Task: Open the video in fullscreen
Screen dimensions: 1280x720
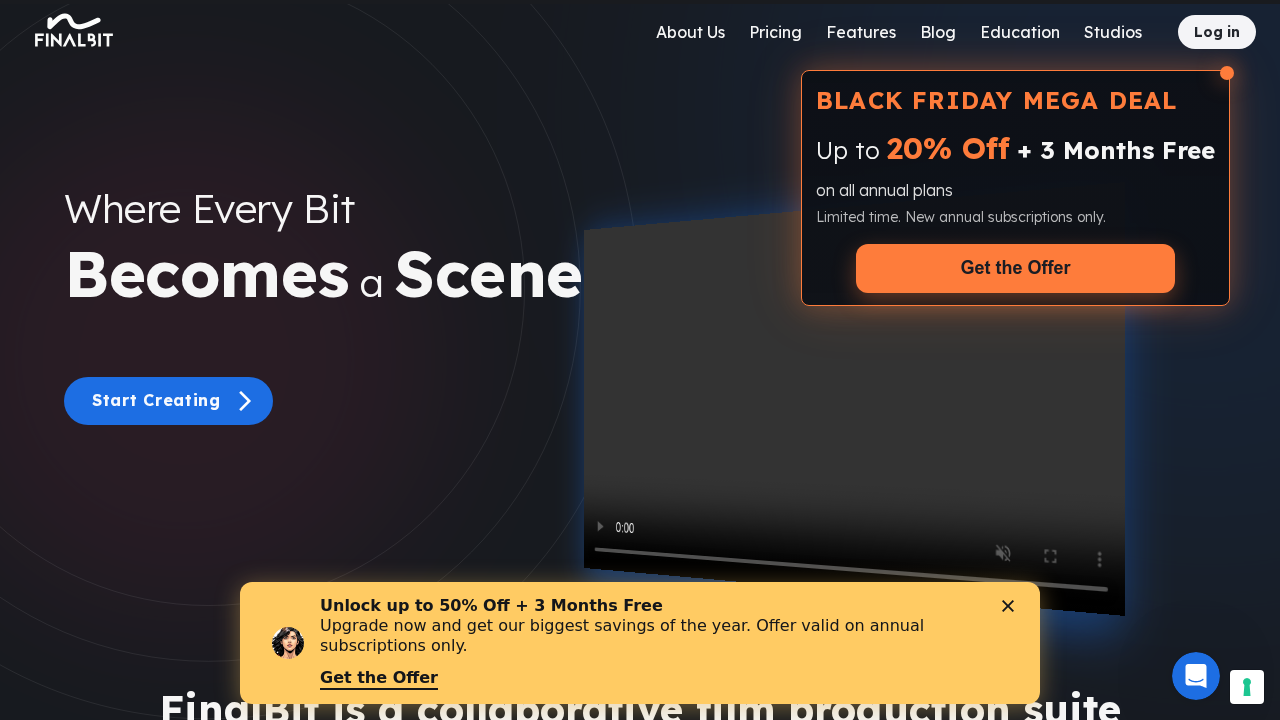Action: (x=1050, y=556)
